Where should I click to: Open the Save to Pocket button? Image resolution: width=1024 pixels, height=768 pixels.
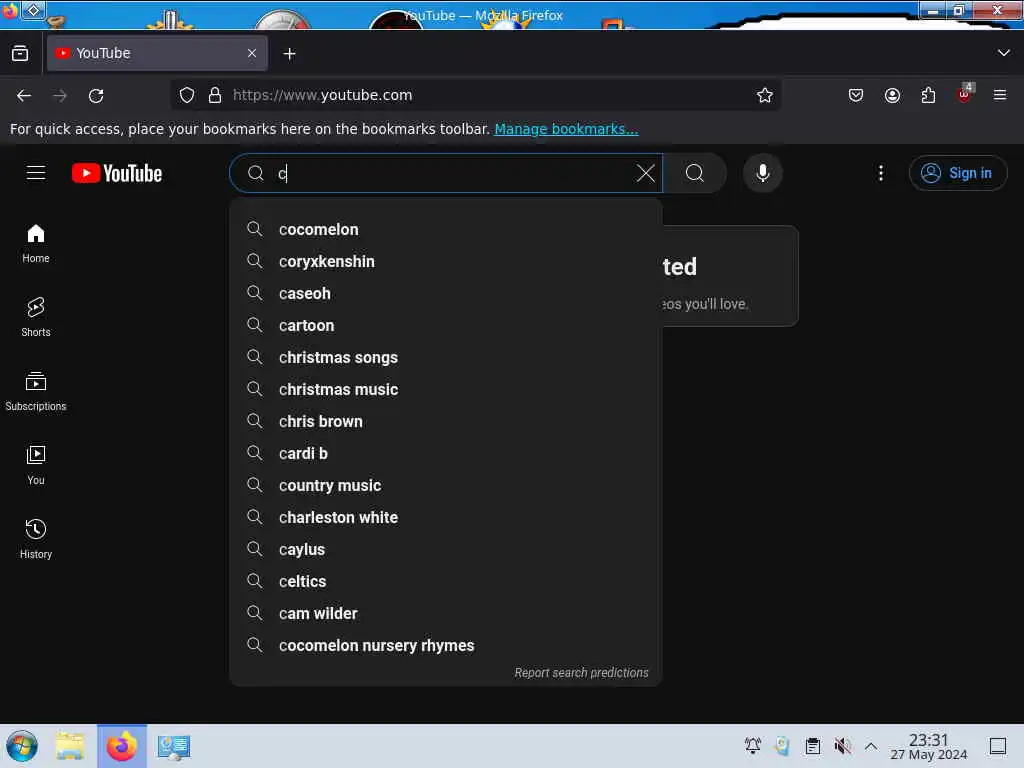(856, 95)
